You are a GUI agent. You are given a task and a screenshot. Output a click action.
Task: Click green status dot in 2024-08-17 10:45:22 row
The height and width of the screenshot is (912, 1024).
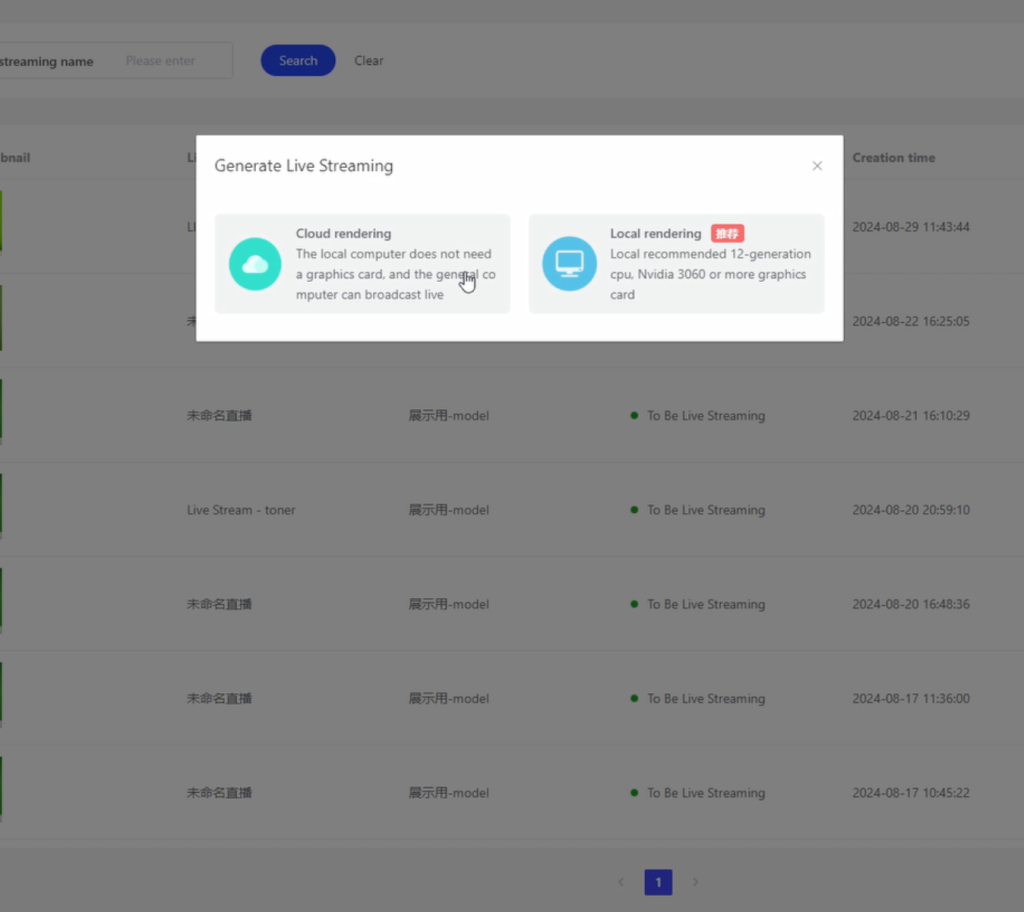pos(634,793)
